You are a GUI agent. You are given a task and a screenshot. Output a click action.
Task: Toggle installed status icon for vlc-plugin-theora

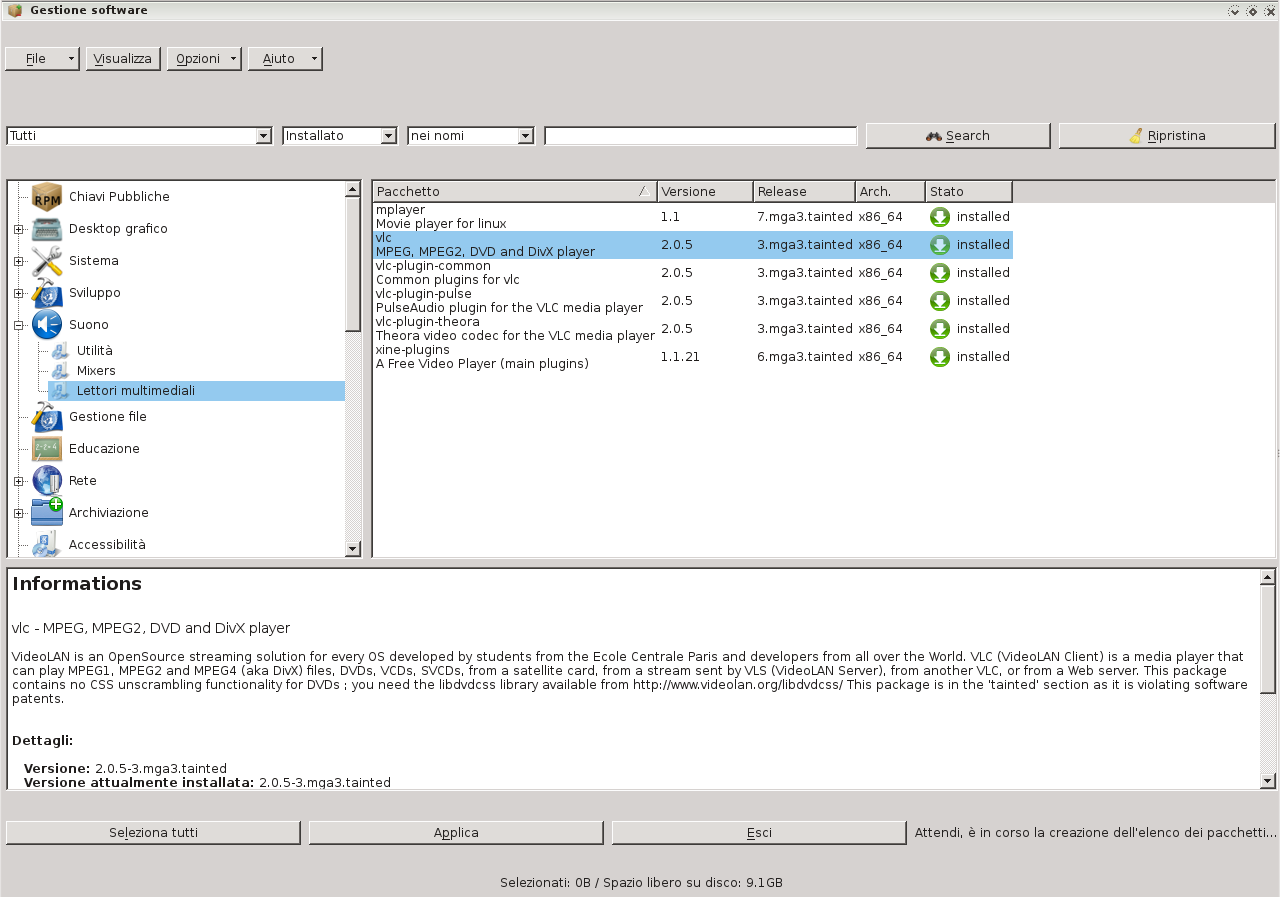click(x=939, y=329)
